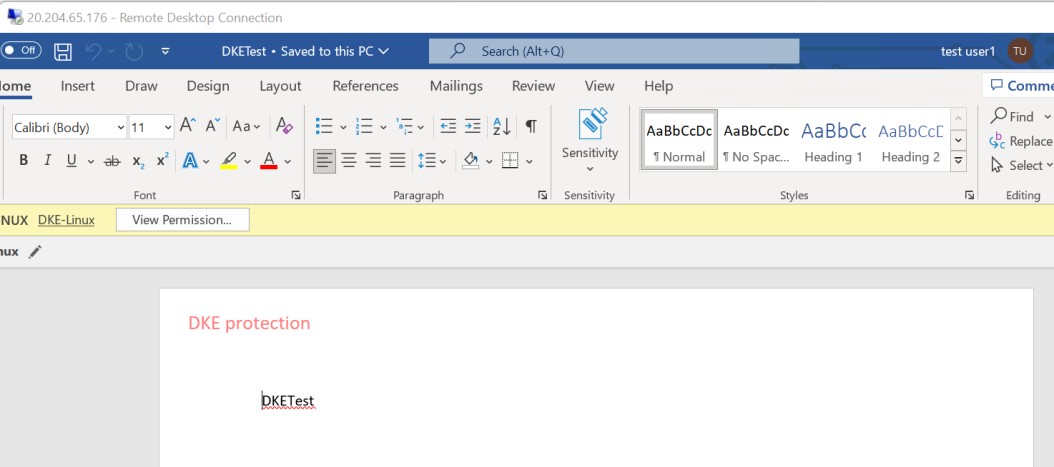Click Decrease Indent icon

click(x=448, y=126)
